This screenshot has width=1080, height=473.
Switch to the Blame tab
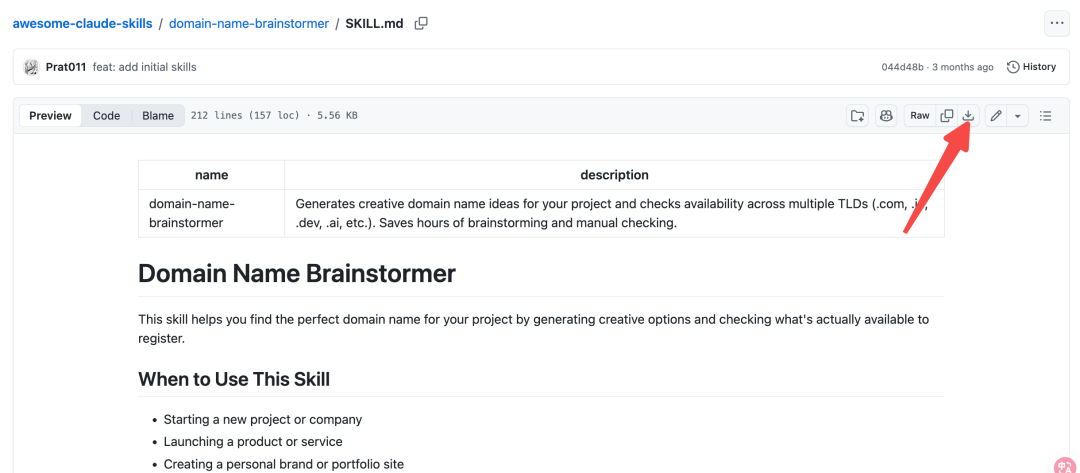tap(158, 116)
